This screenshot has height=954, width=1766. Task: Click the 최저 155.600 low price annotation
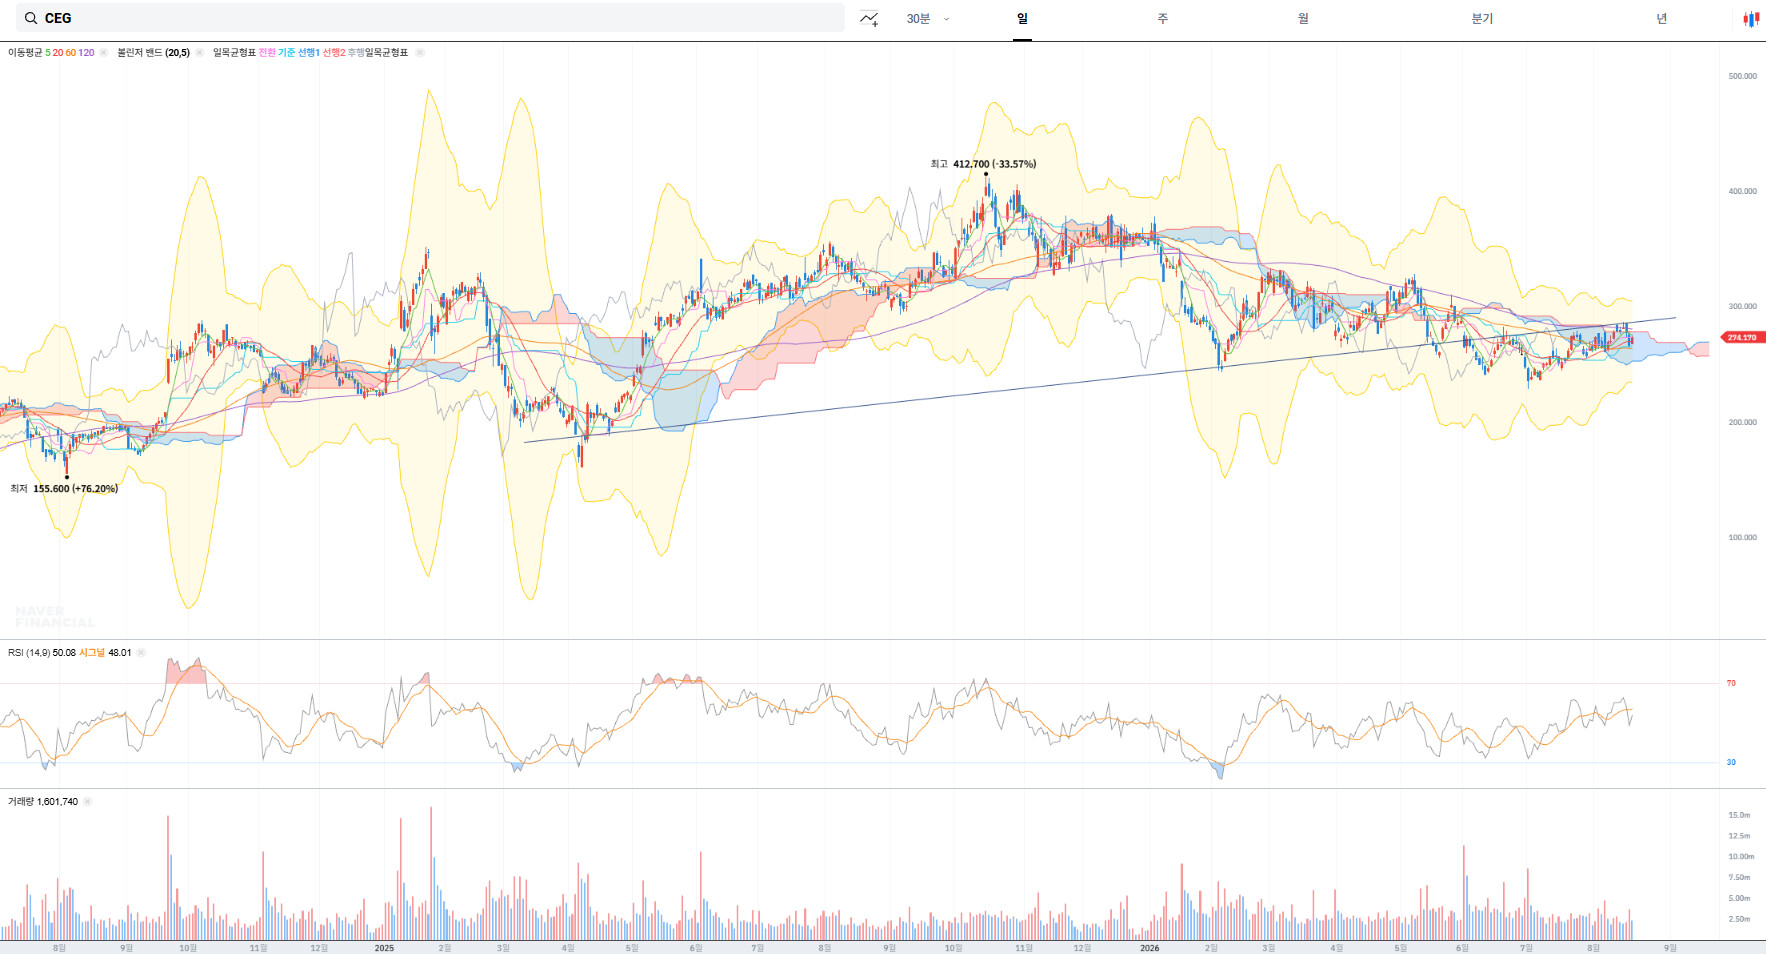coord(64,489)
